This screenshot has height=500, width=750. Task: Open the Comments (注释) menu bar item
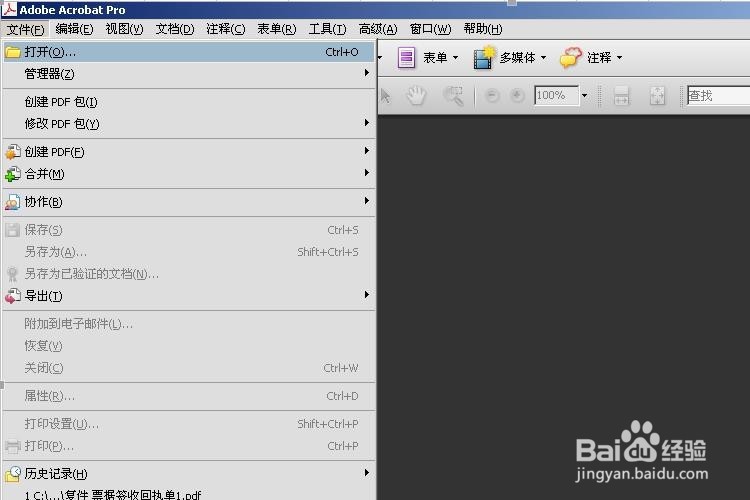point(225,29)
